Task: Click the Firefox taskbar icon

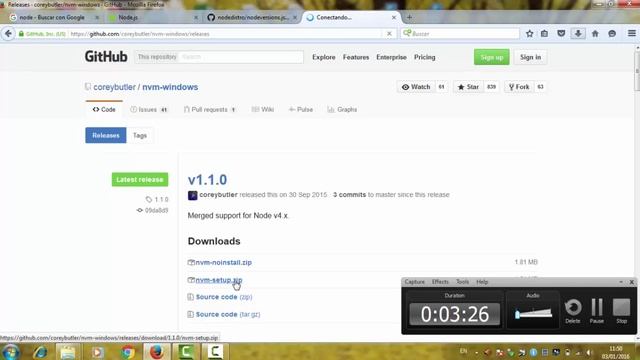Action: (x=157, y=351)
